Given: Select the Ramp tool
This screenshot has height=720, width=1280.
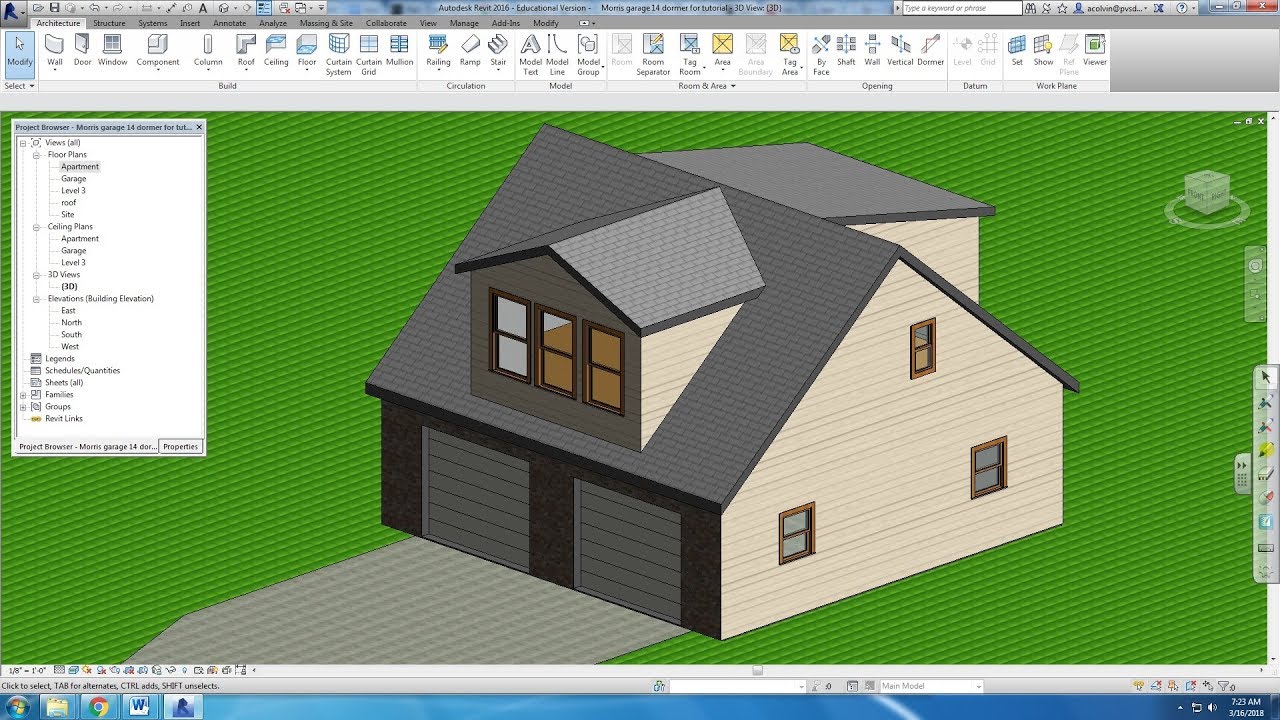Looking at the screenshot, I should tap(470, 50).
